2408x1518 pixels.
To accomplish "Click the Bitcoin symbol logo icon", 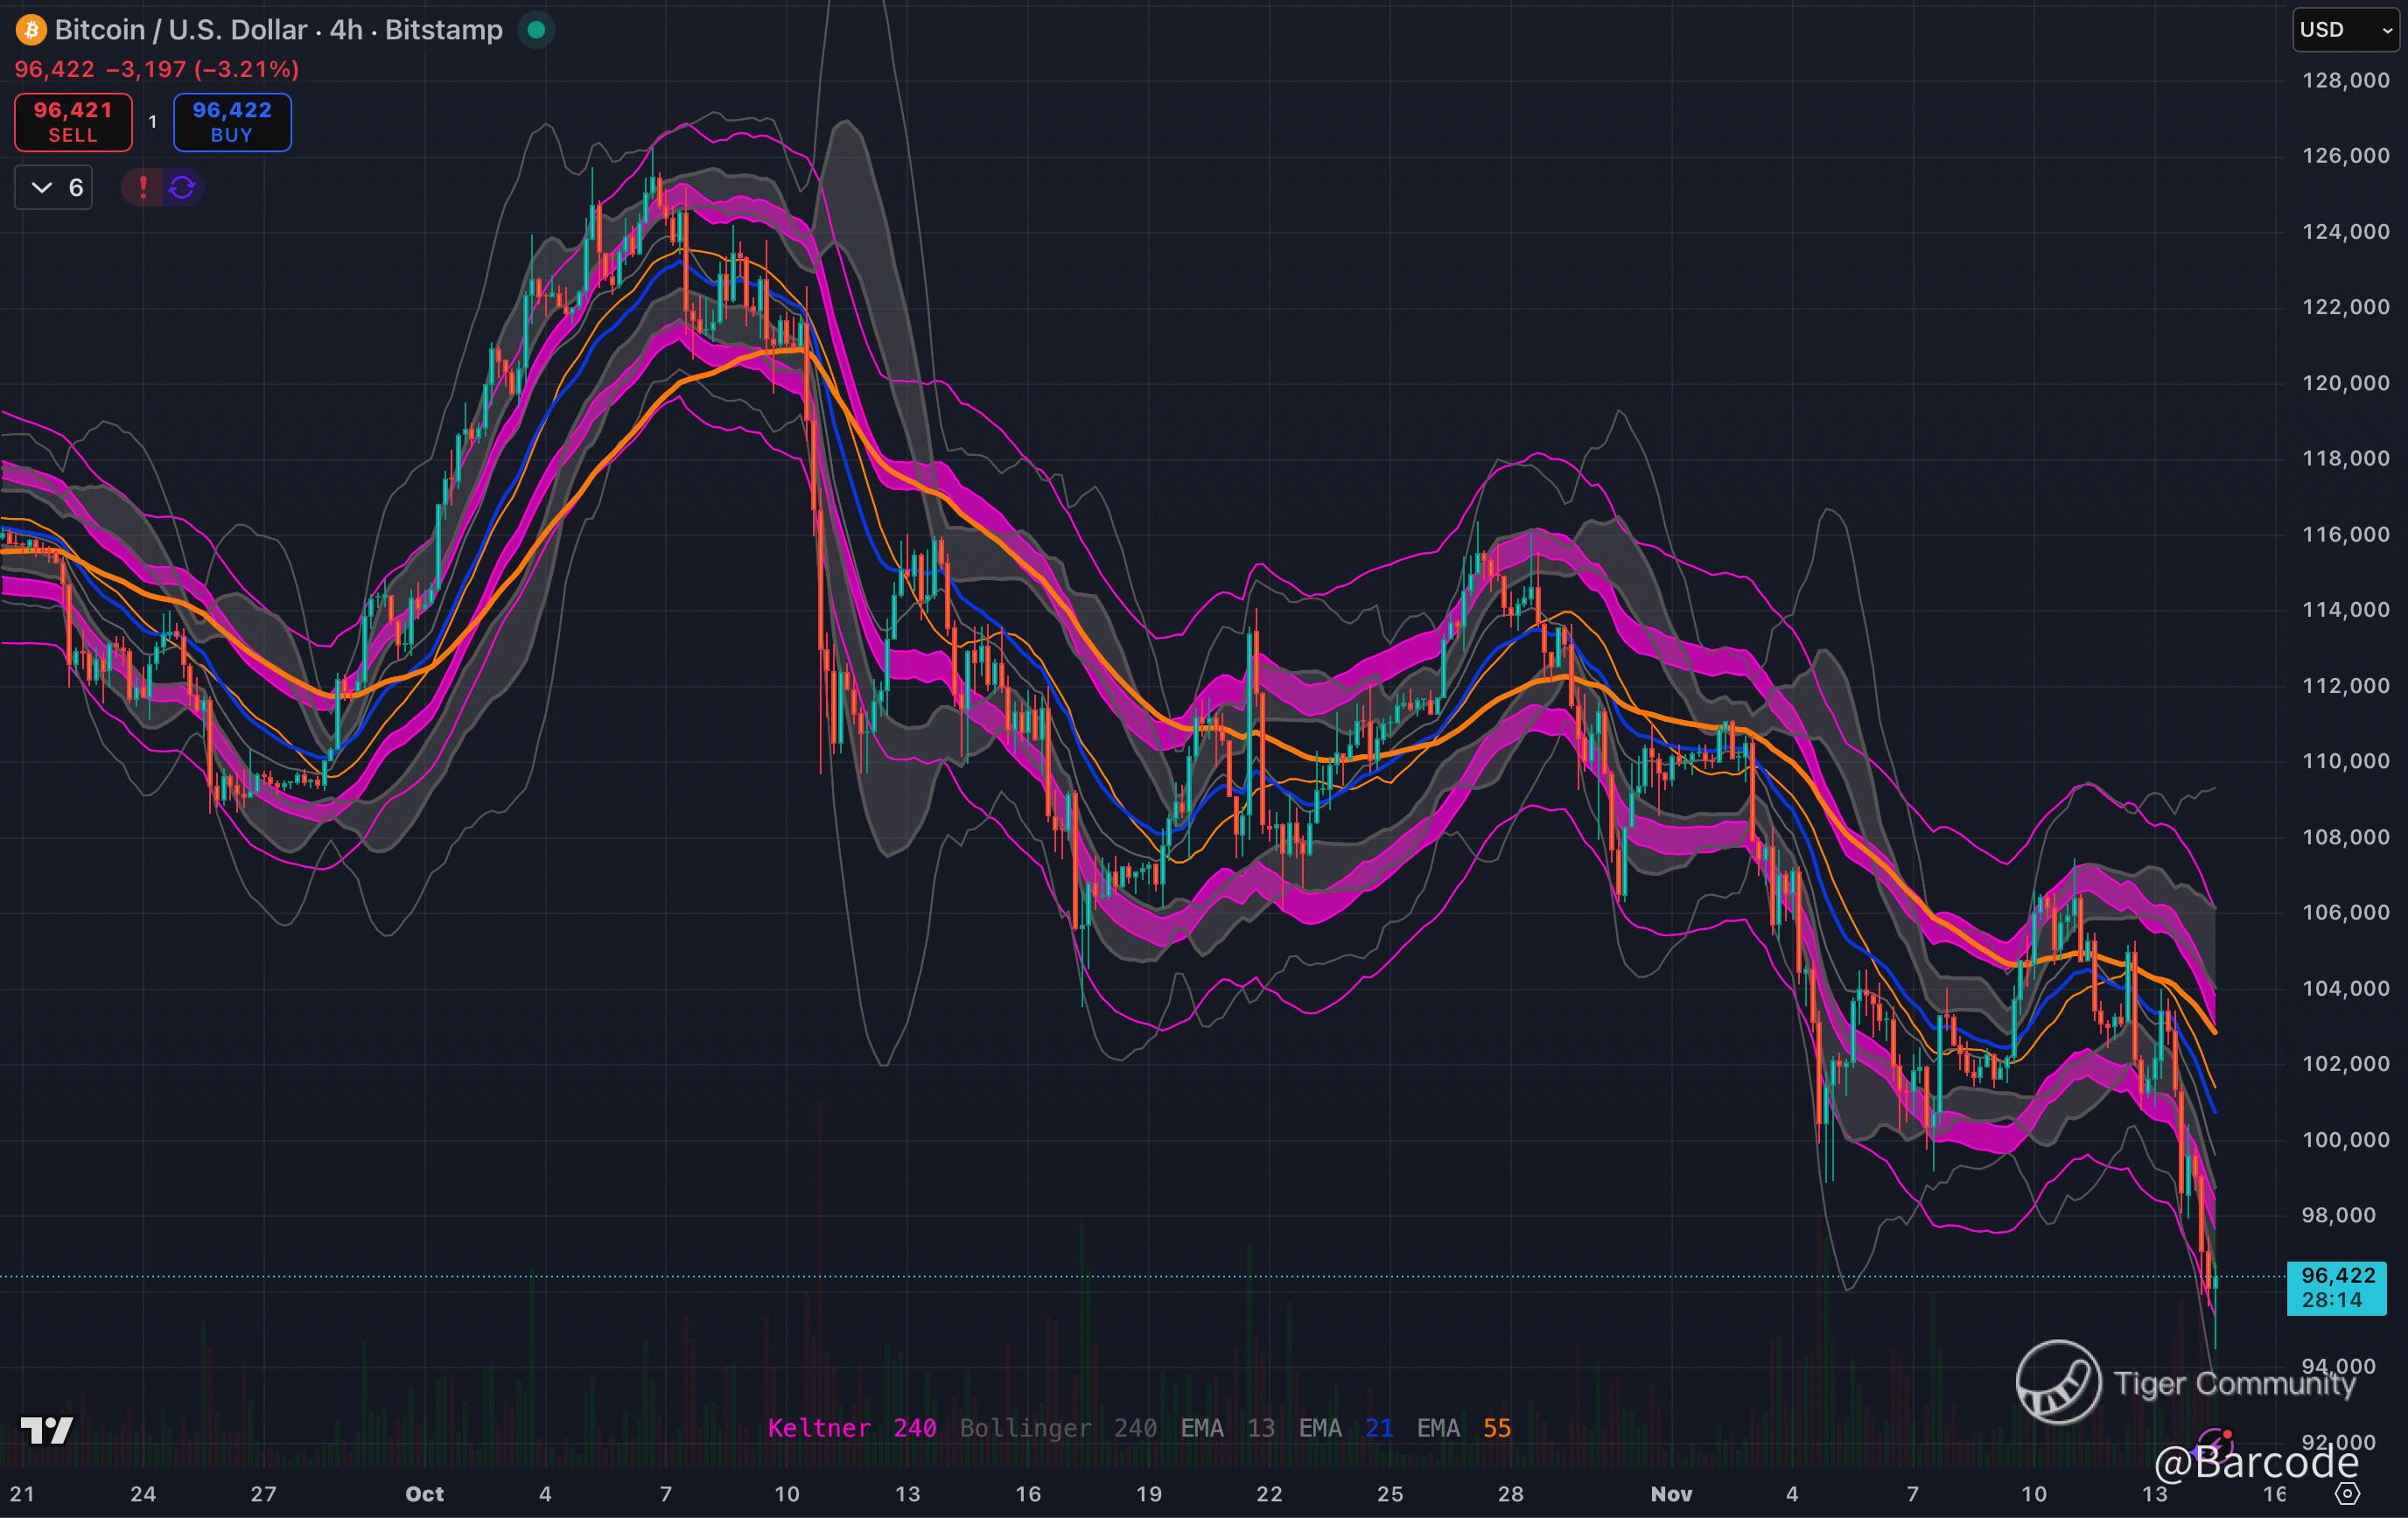I will click(x=31, y=30).
